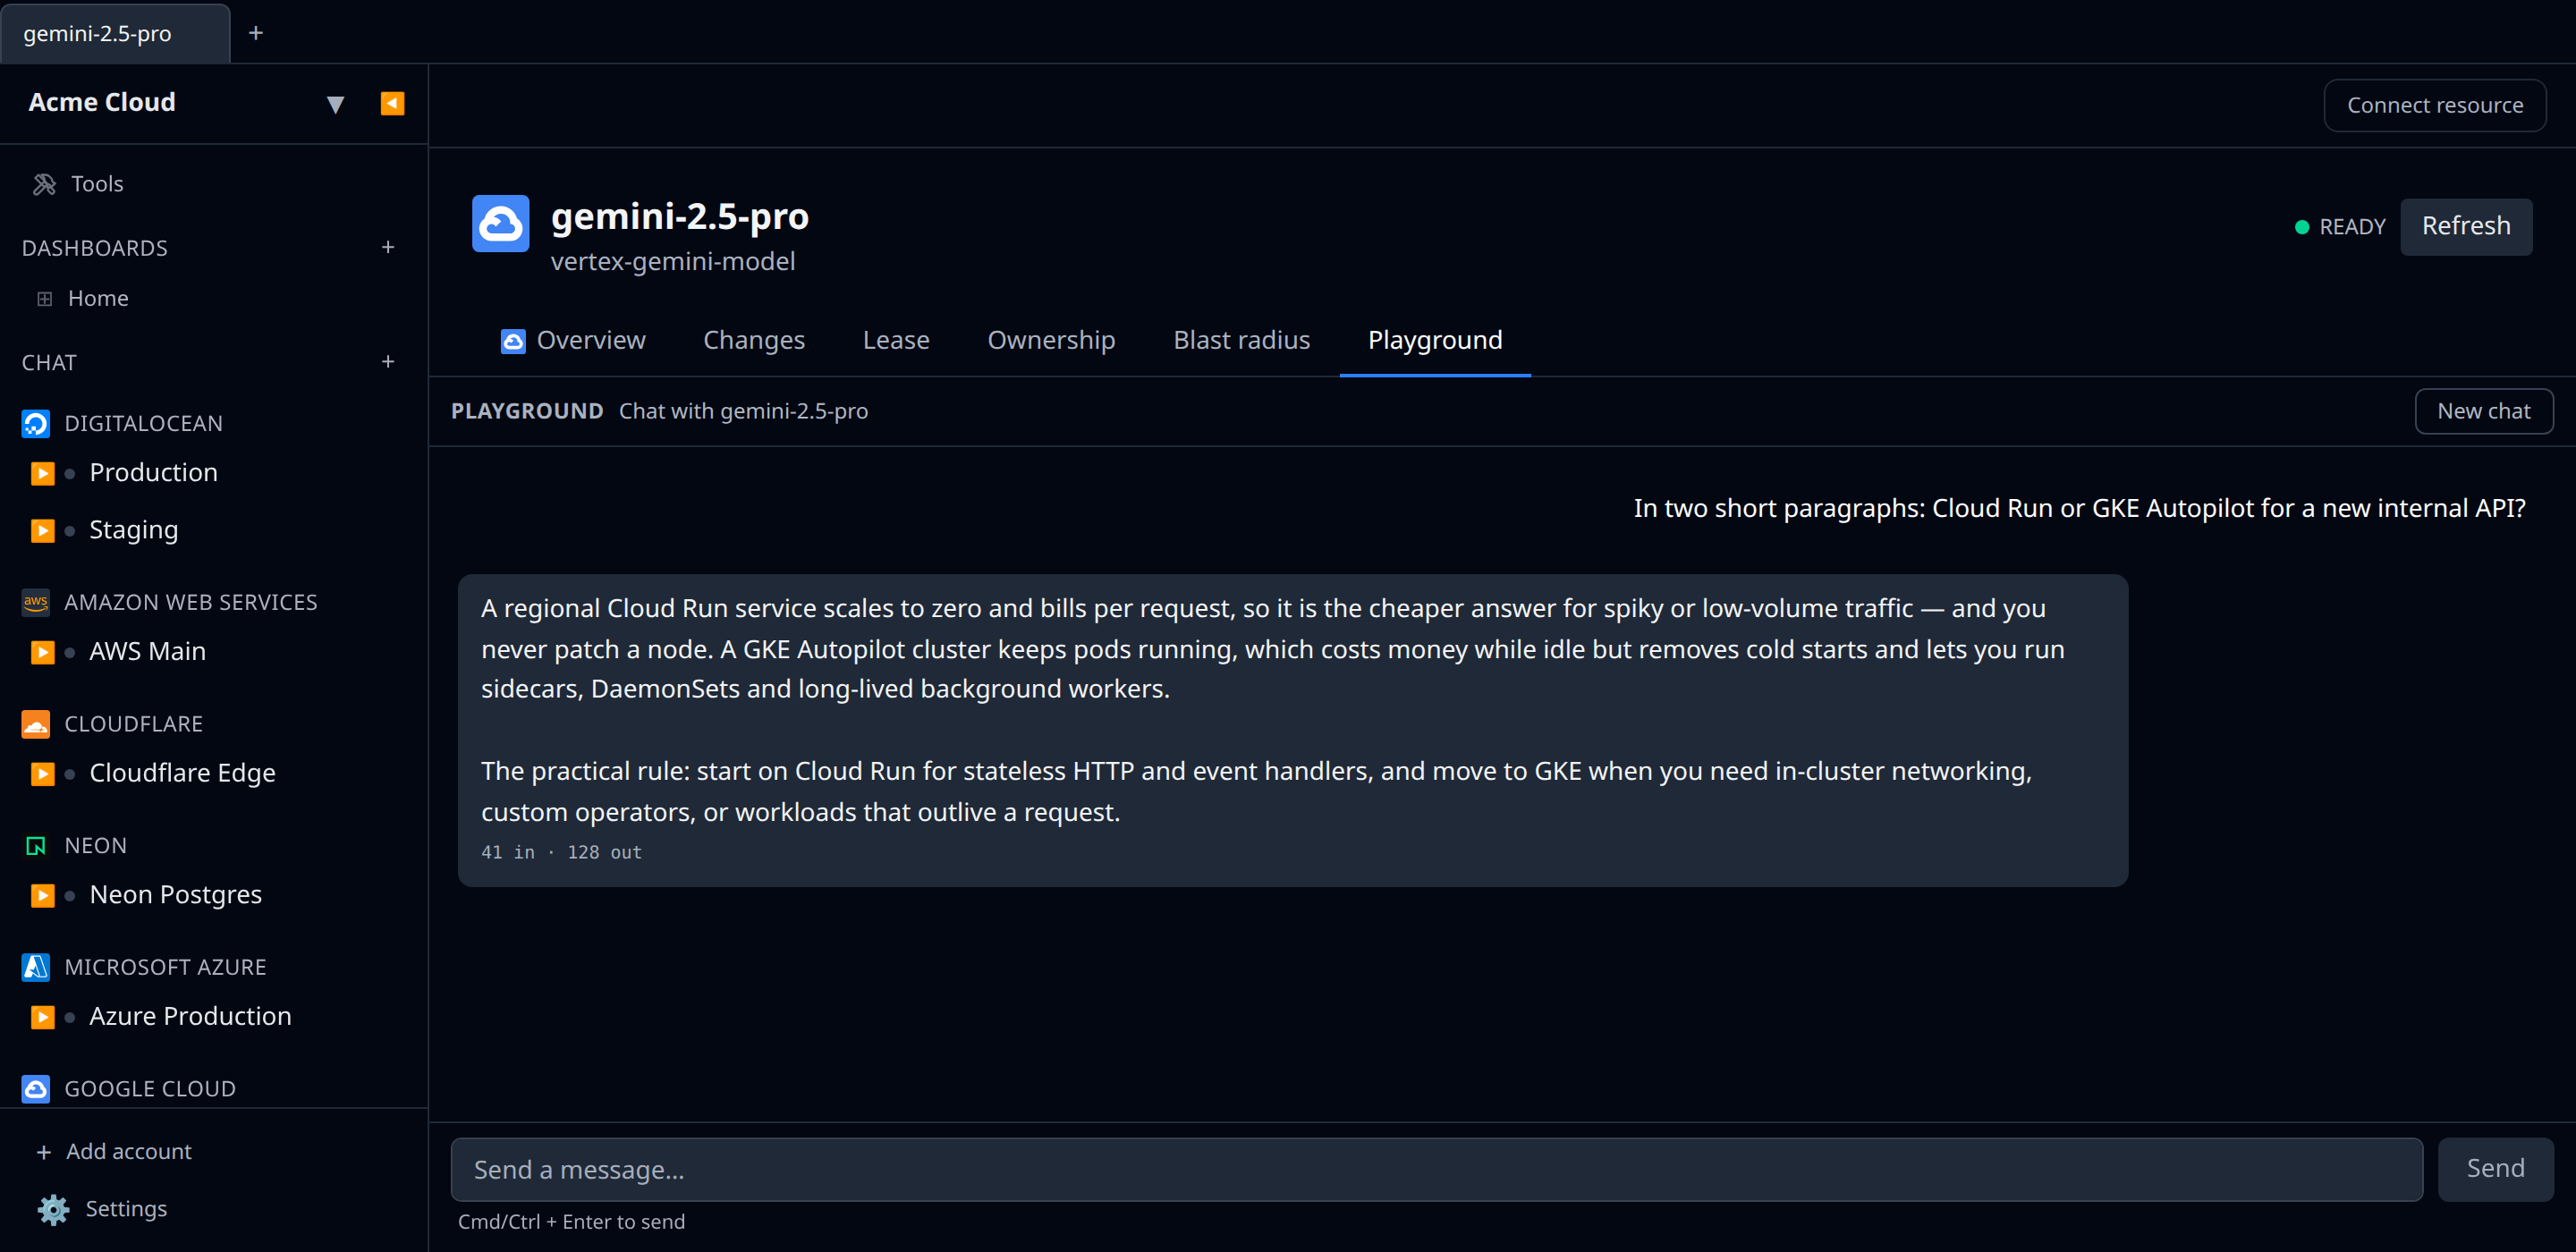Click the Amazon Web Services icon
The image size is (2576, 1252).
point(36,602)
